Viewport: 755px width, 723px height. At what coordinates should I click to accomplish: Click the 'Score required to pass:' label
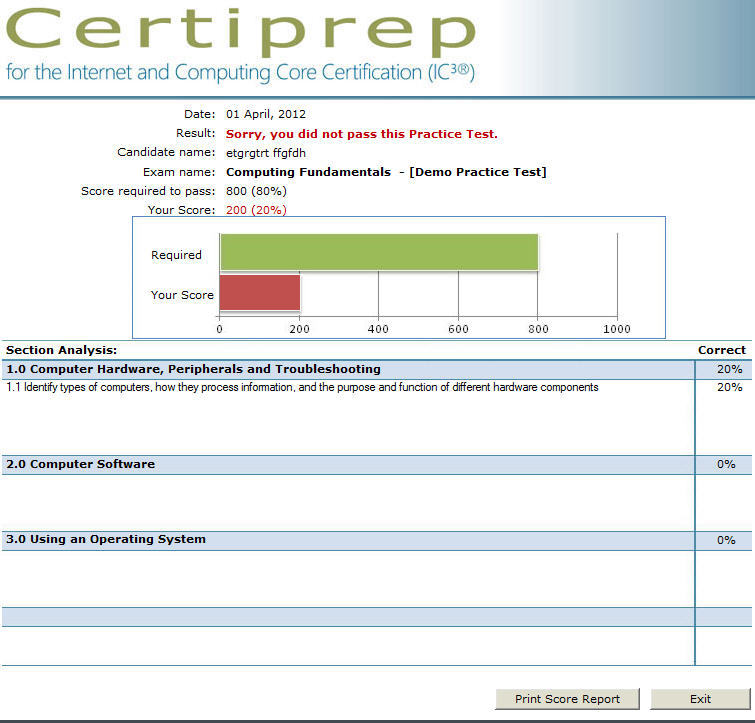[148, 191]
